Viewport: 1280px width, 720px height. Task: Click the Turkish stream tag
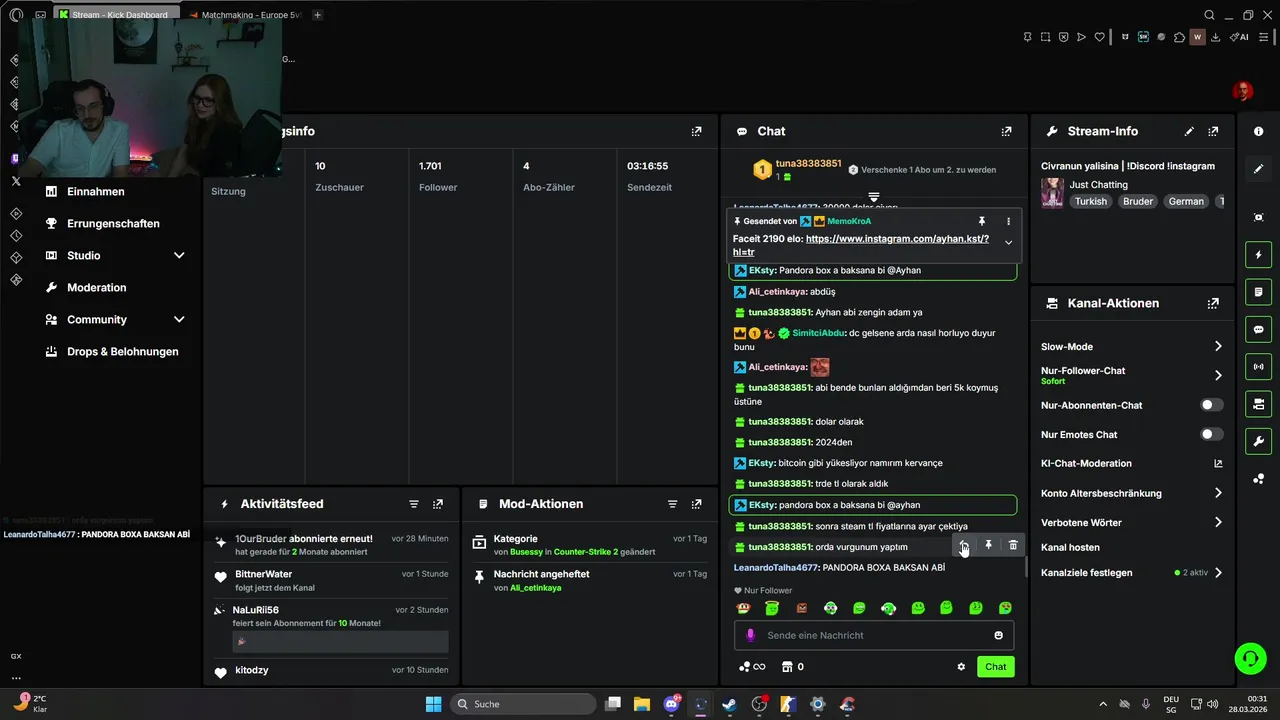[x=1092, y=201]
